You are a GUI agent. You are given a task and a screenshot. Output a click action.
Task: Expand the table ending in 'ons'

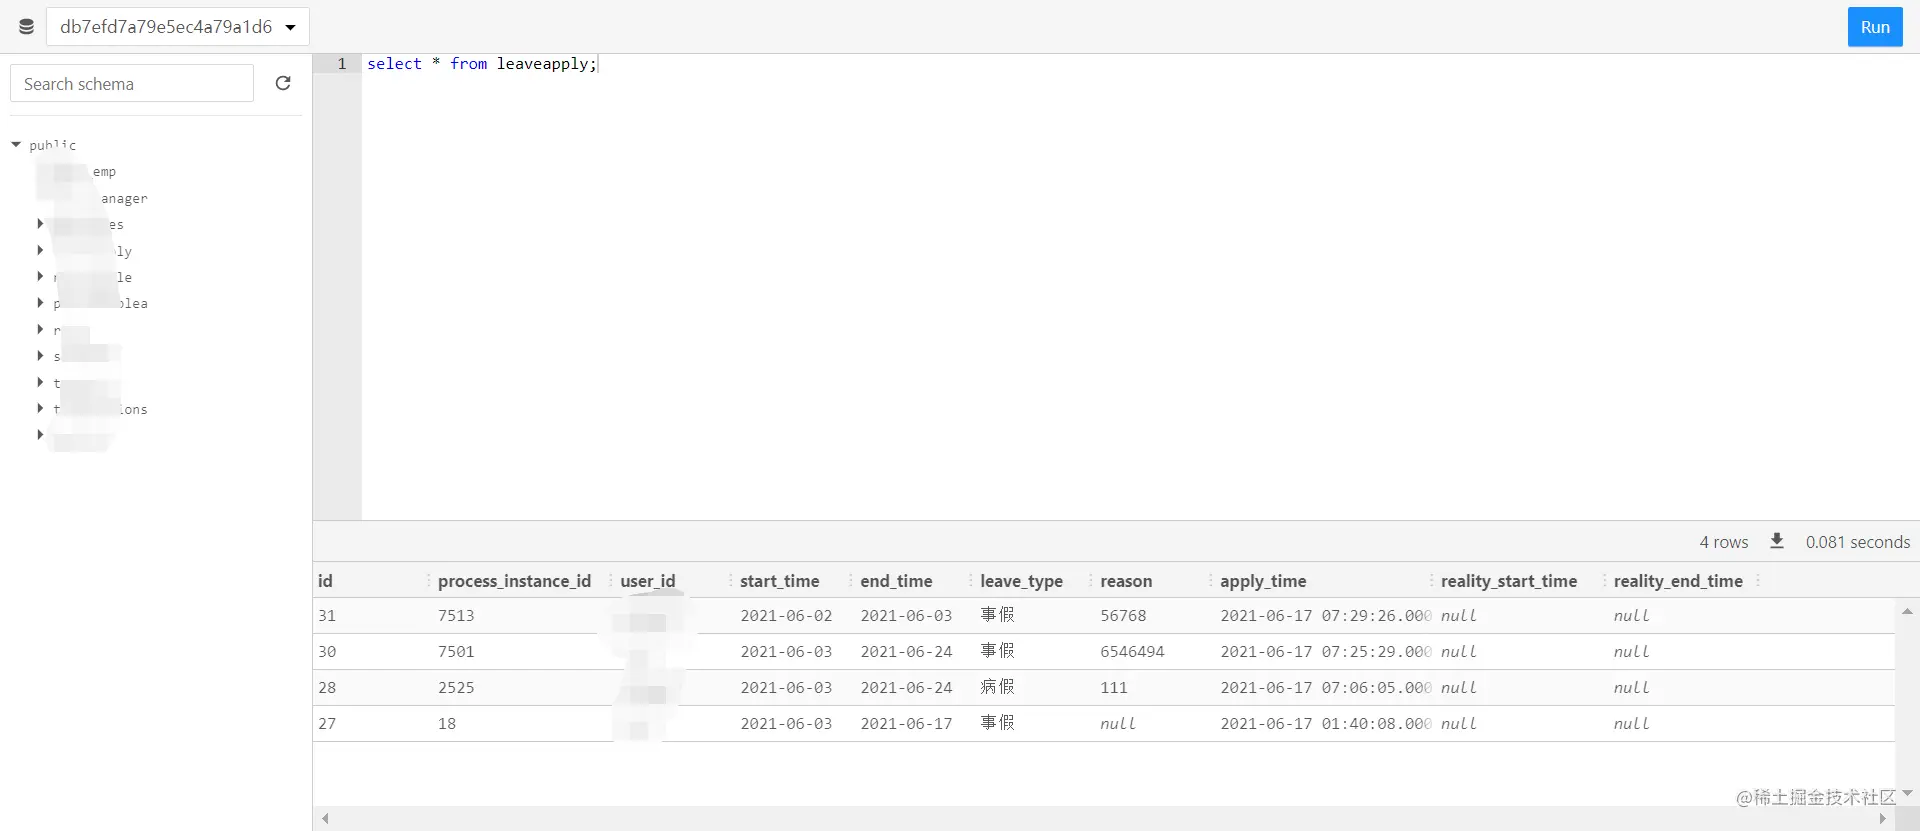(40, 408)
